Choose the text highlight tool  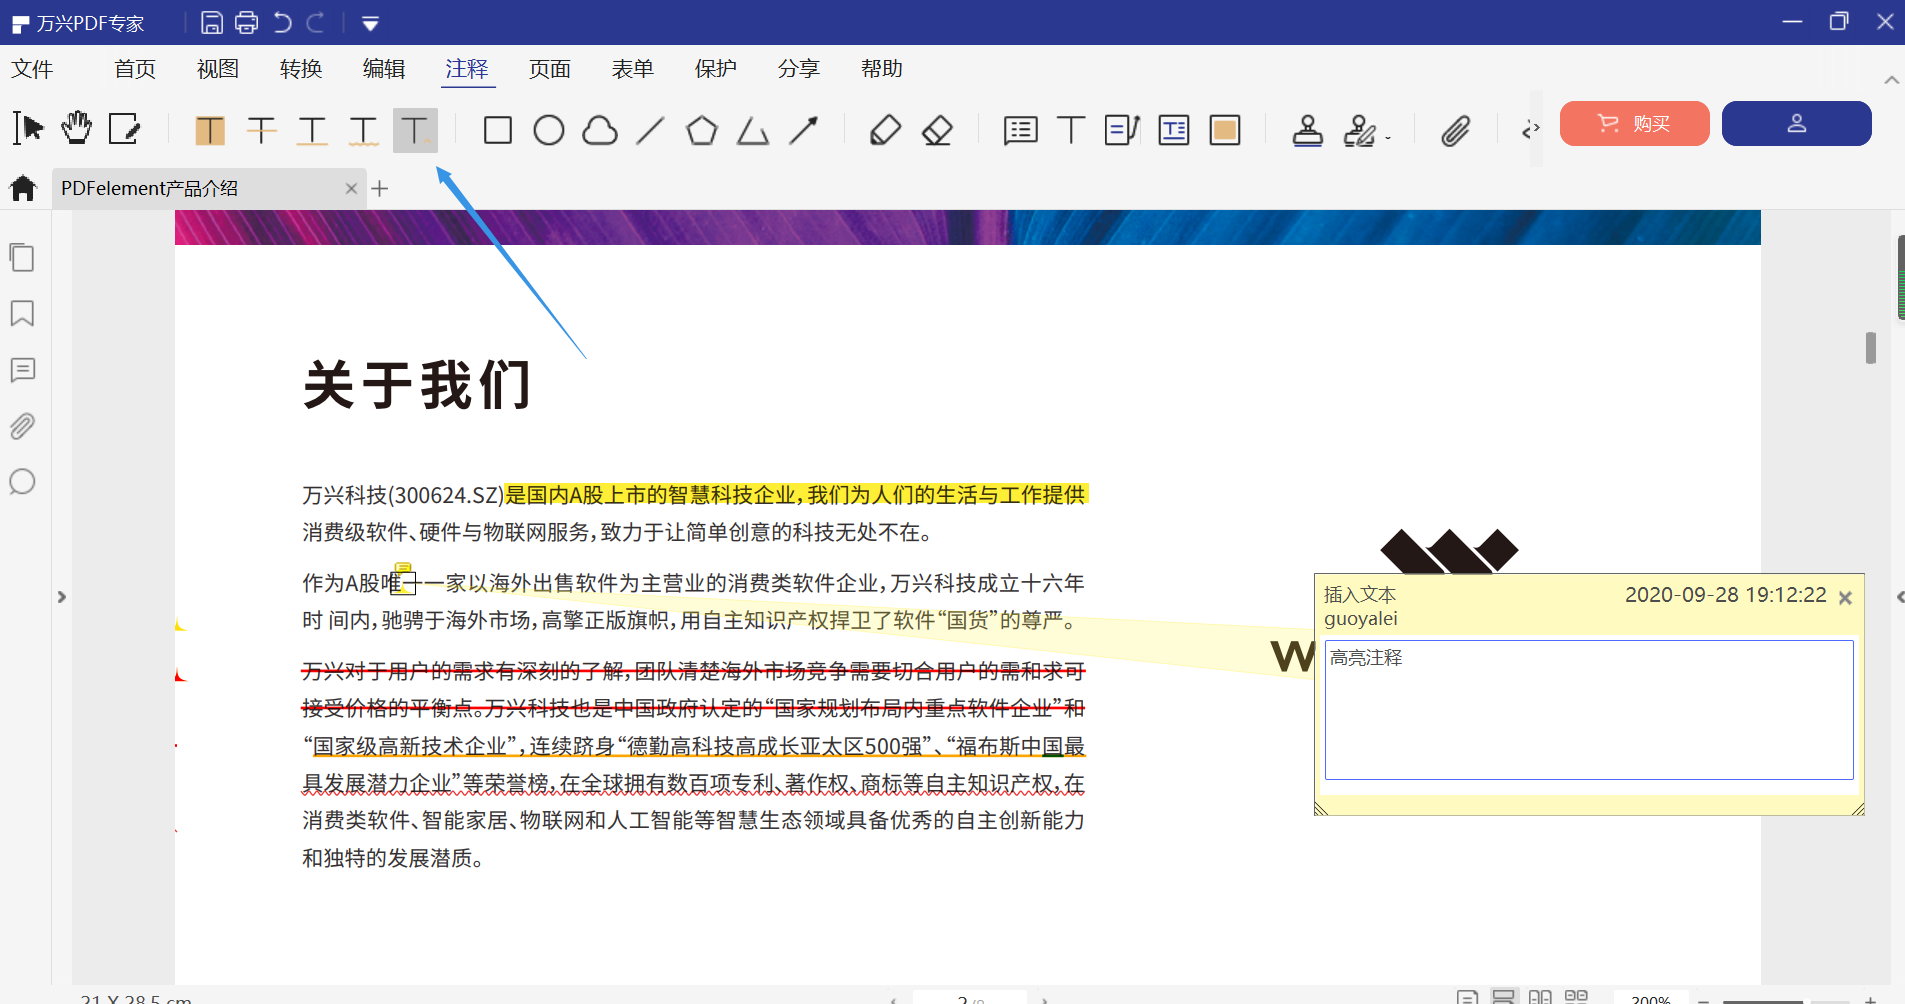(210, 130)
